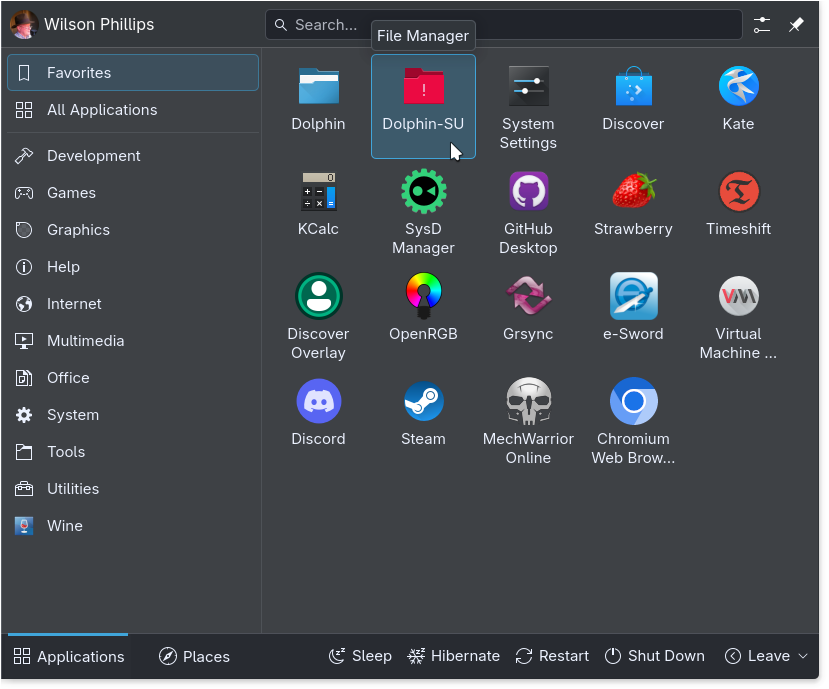The image size is (829, 689).
Task: Click the Restart button
Action: [x=552, y=656]
